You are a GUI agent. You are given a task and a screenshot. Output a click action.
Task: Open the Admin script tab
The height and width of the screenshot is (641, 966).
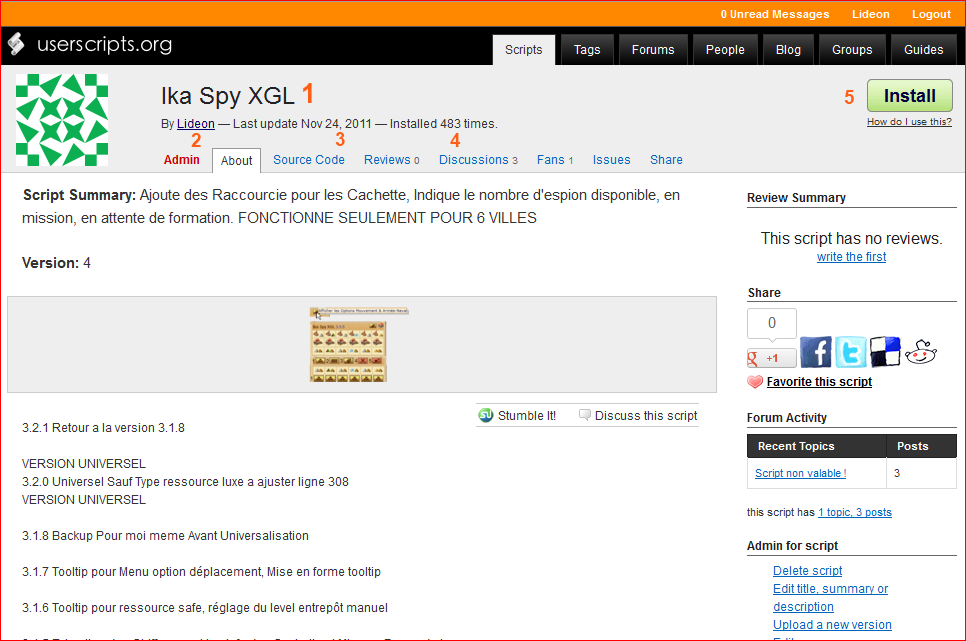[x=182, y=160]
